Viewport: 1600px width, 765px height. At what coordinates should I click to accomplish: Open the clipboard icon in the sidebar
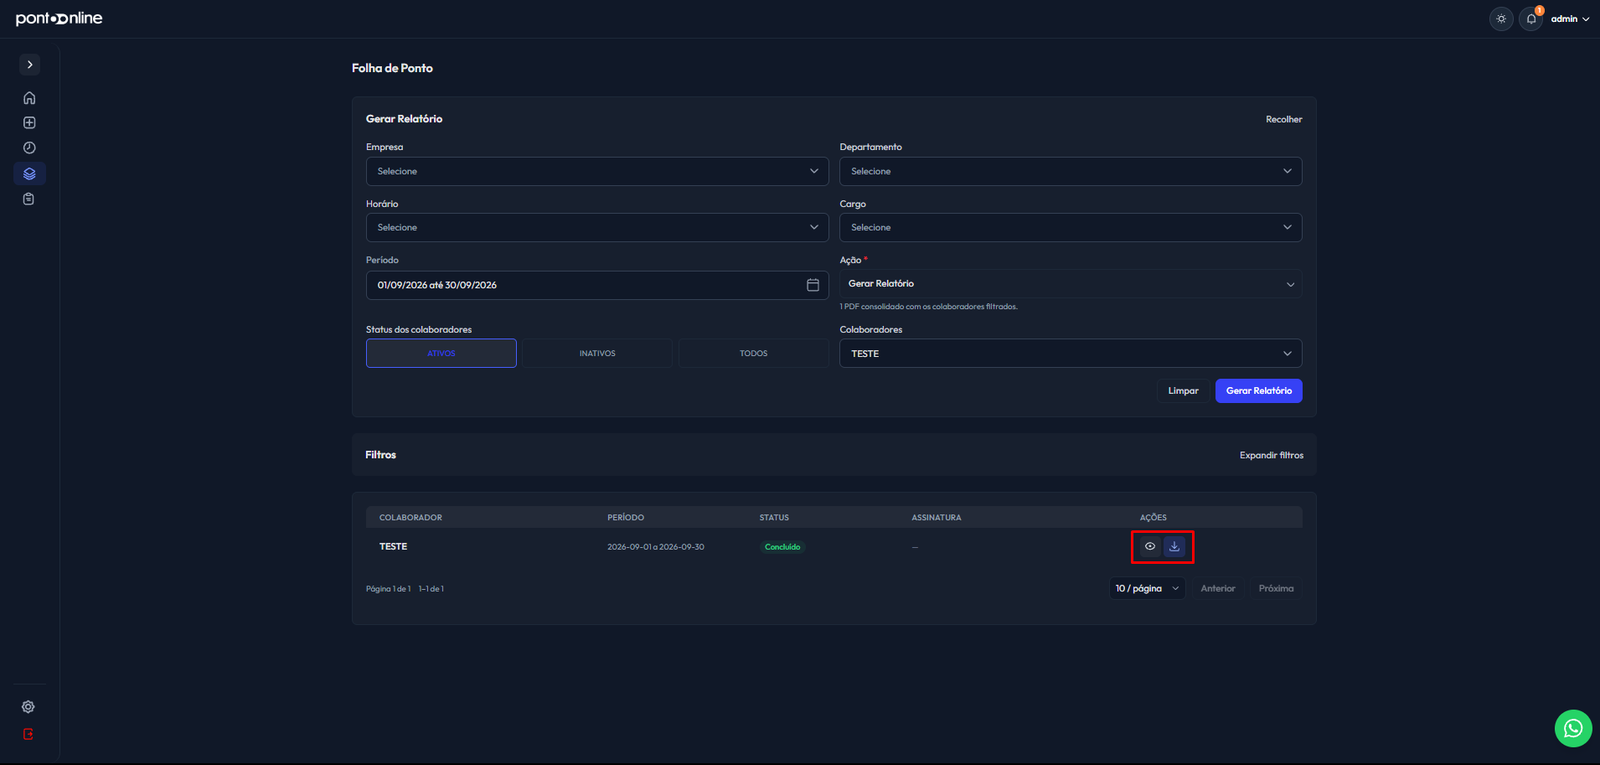click(x=29, y=199)
